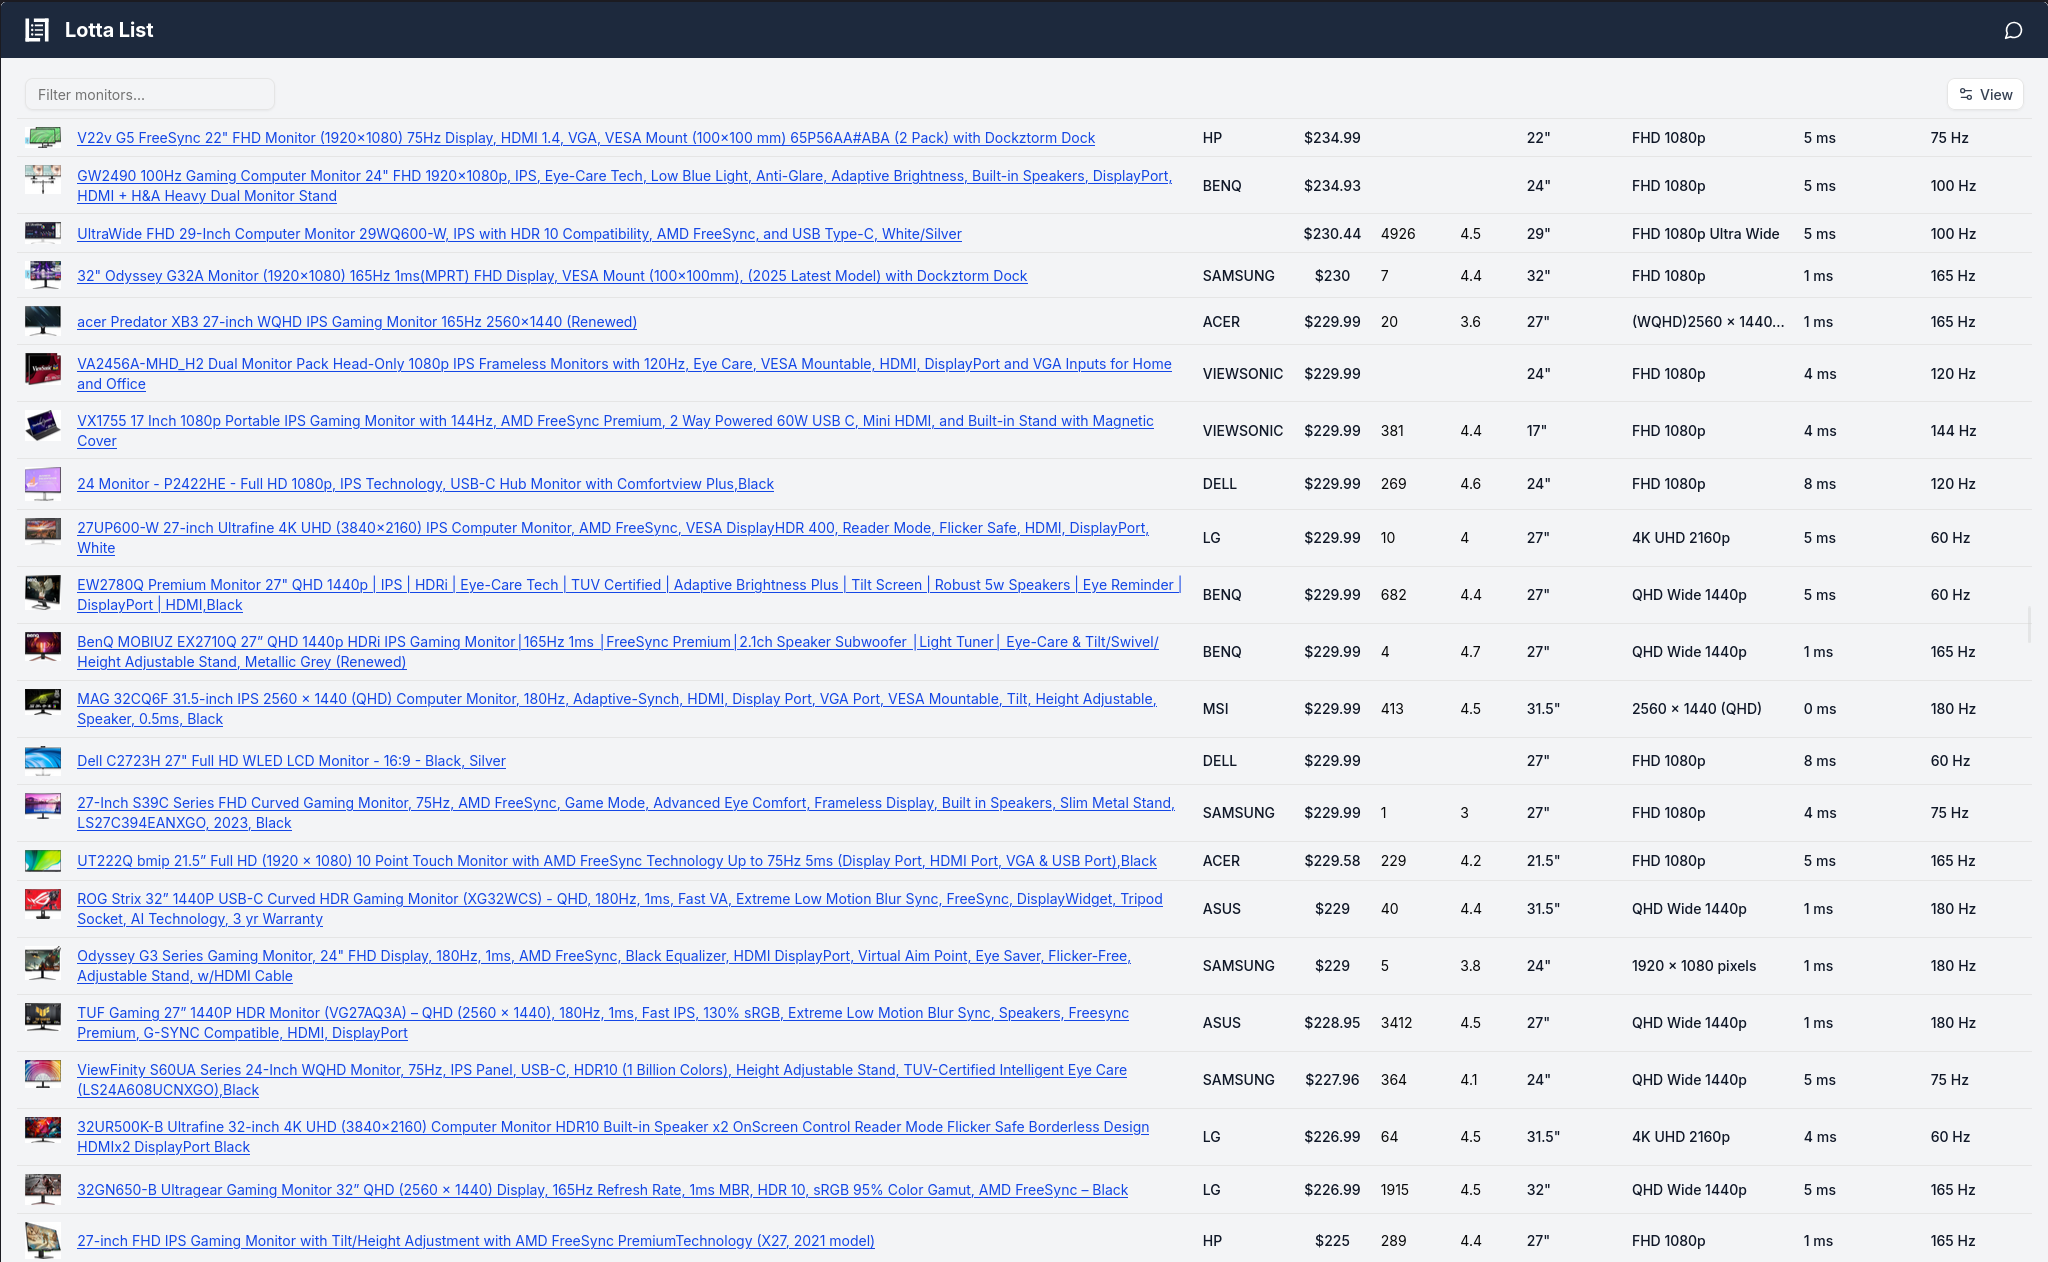2048x1262 pixels.
Task: Click thumbnail of Dell C2723H monitor
Action: [x=43, y=761]
